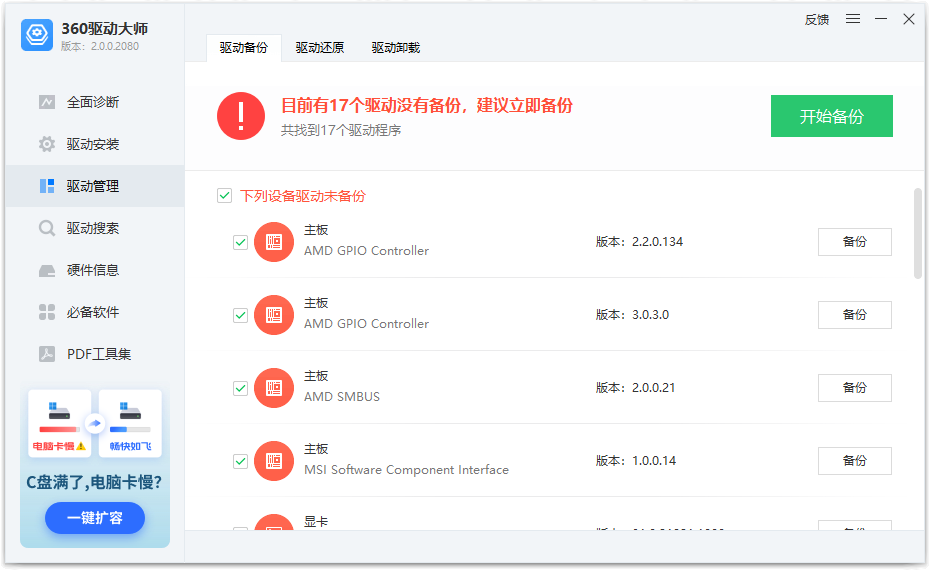Click the 畅快如飞 thumbnail
Screen dimensions: 930x570
coord(130,423)
